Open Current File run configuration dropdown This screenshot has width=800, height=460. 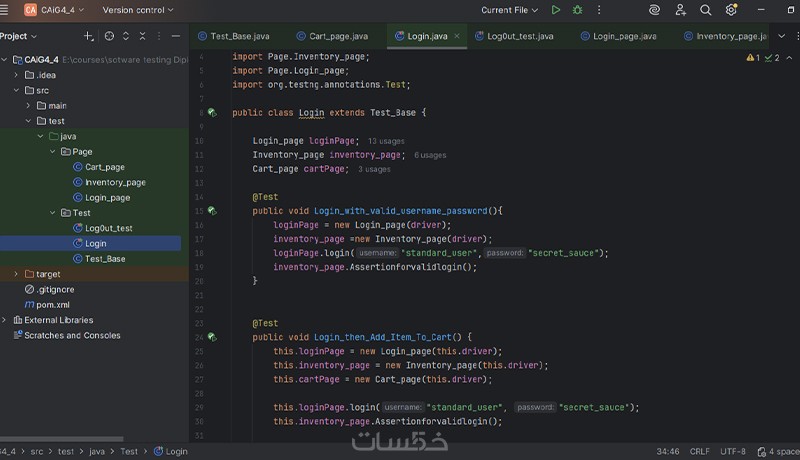click(509, 10)
